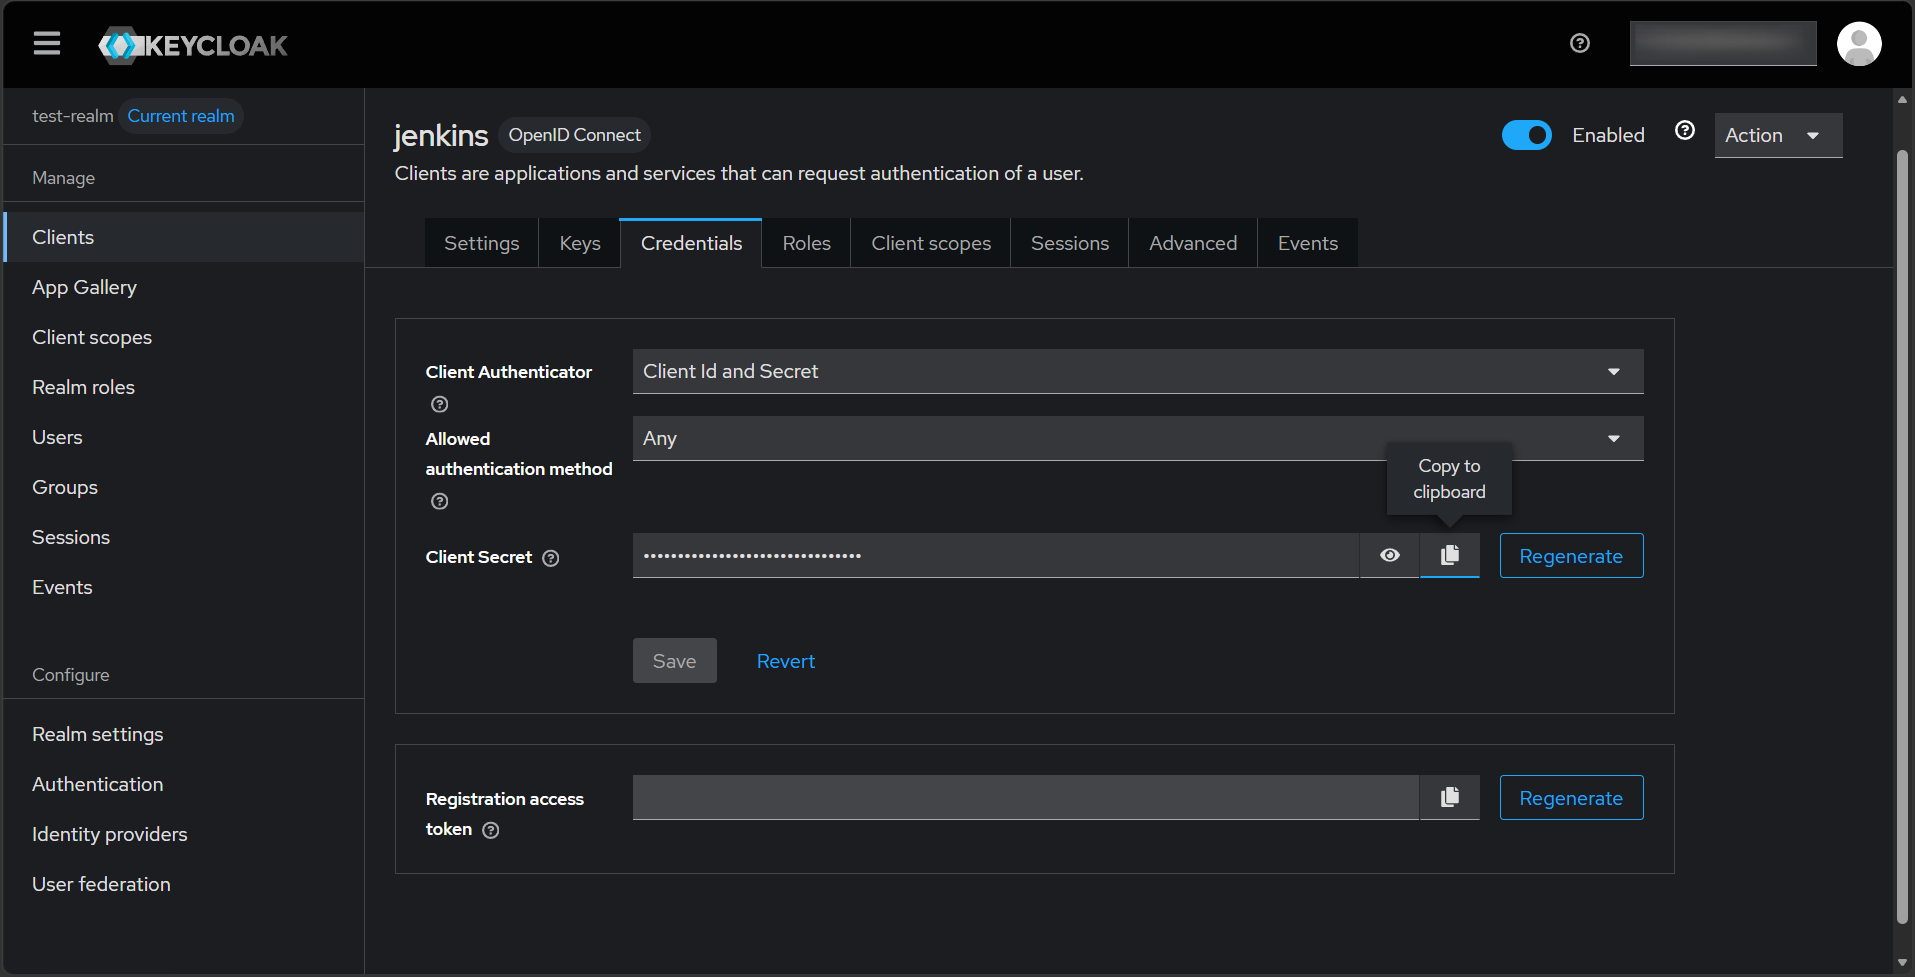
Task: Open the hamburger navigation menu
Action: 47,44
